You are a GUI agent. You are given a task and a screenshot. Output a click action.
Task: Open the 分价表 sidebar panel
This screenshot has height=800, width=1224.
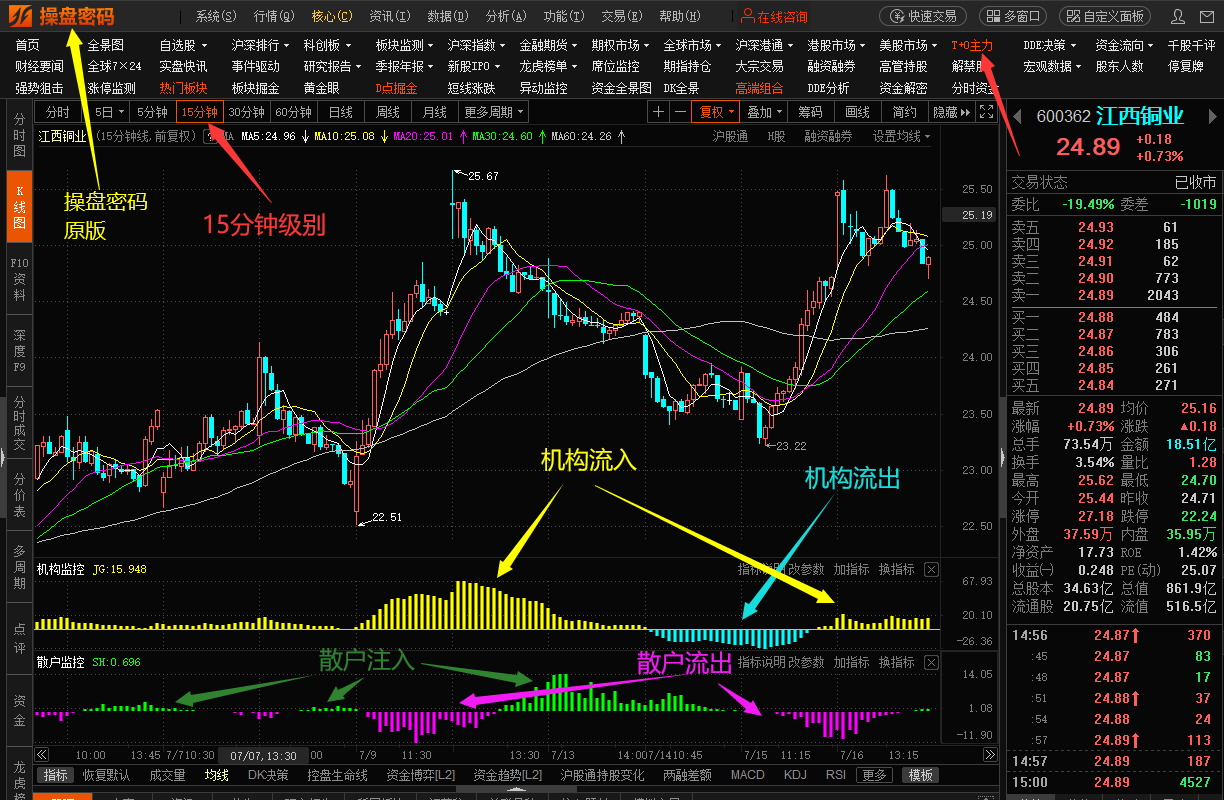tap(19, 496)
